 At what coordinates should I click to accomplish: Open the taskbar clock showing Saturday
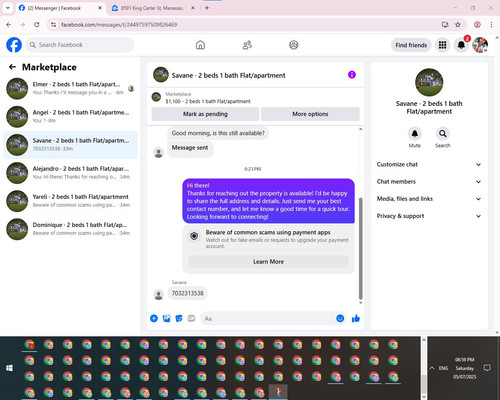coord(465,368)
